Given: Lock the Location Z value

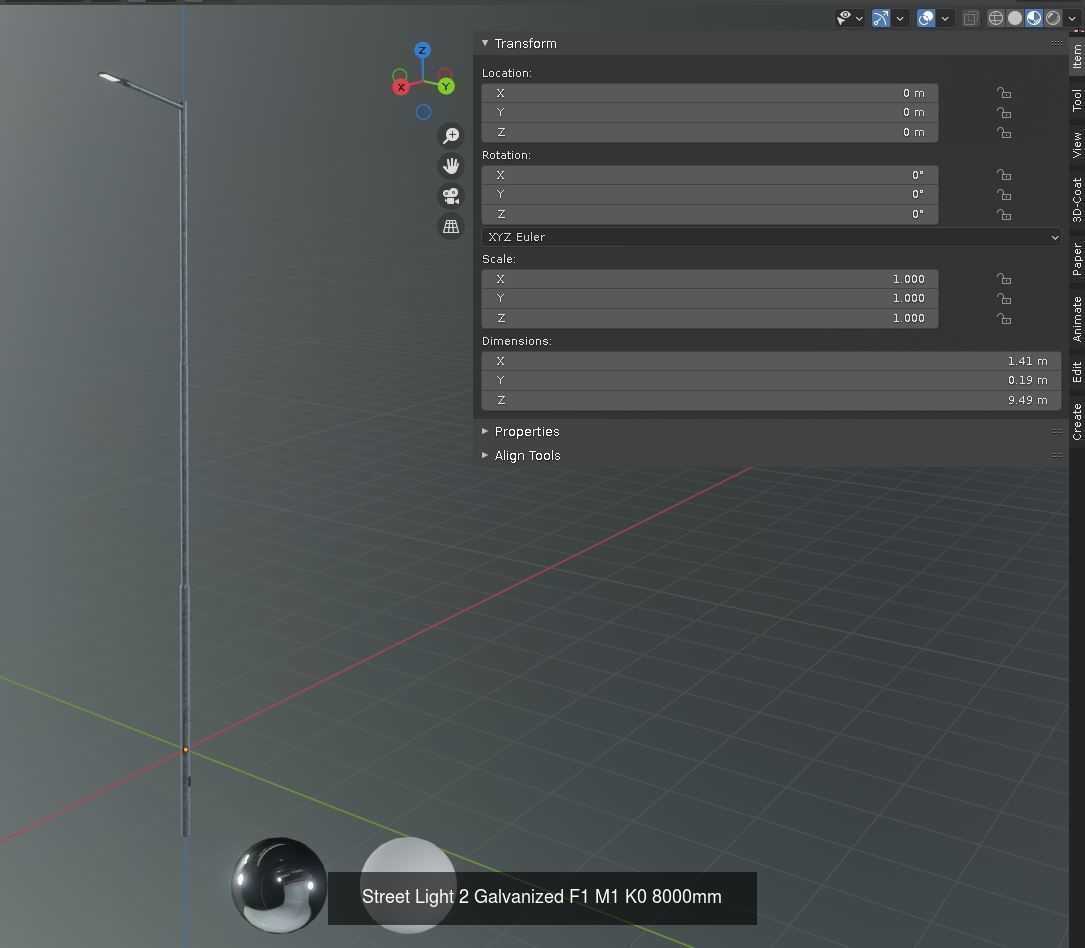Looking at the screenshot, I should [x=1003, y=132].
